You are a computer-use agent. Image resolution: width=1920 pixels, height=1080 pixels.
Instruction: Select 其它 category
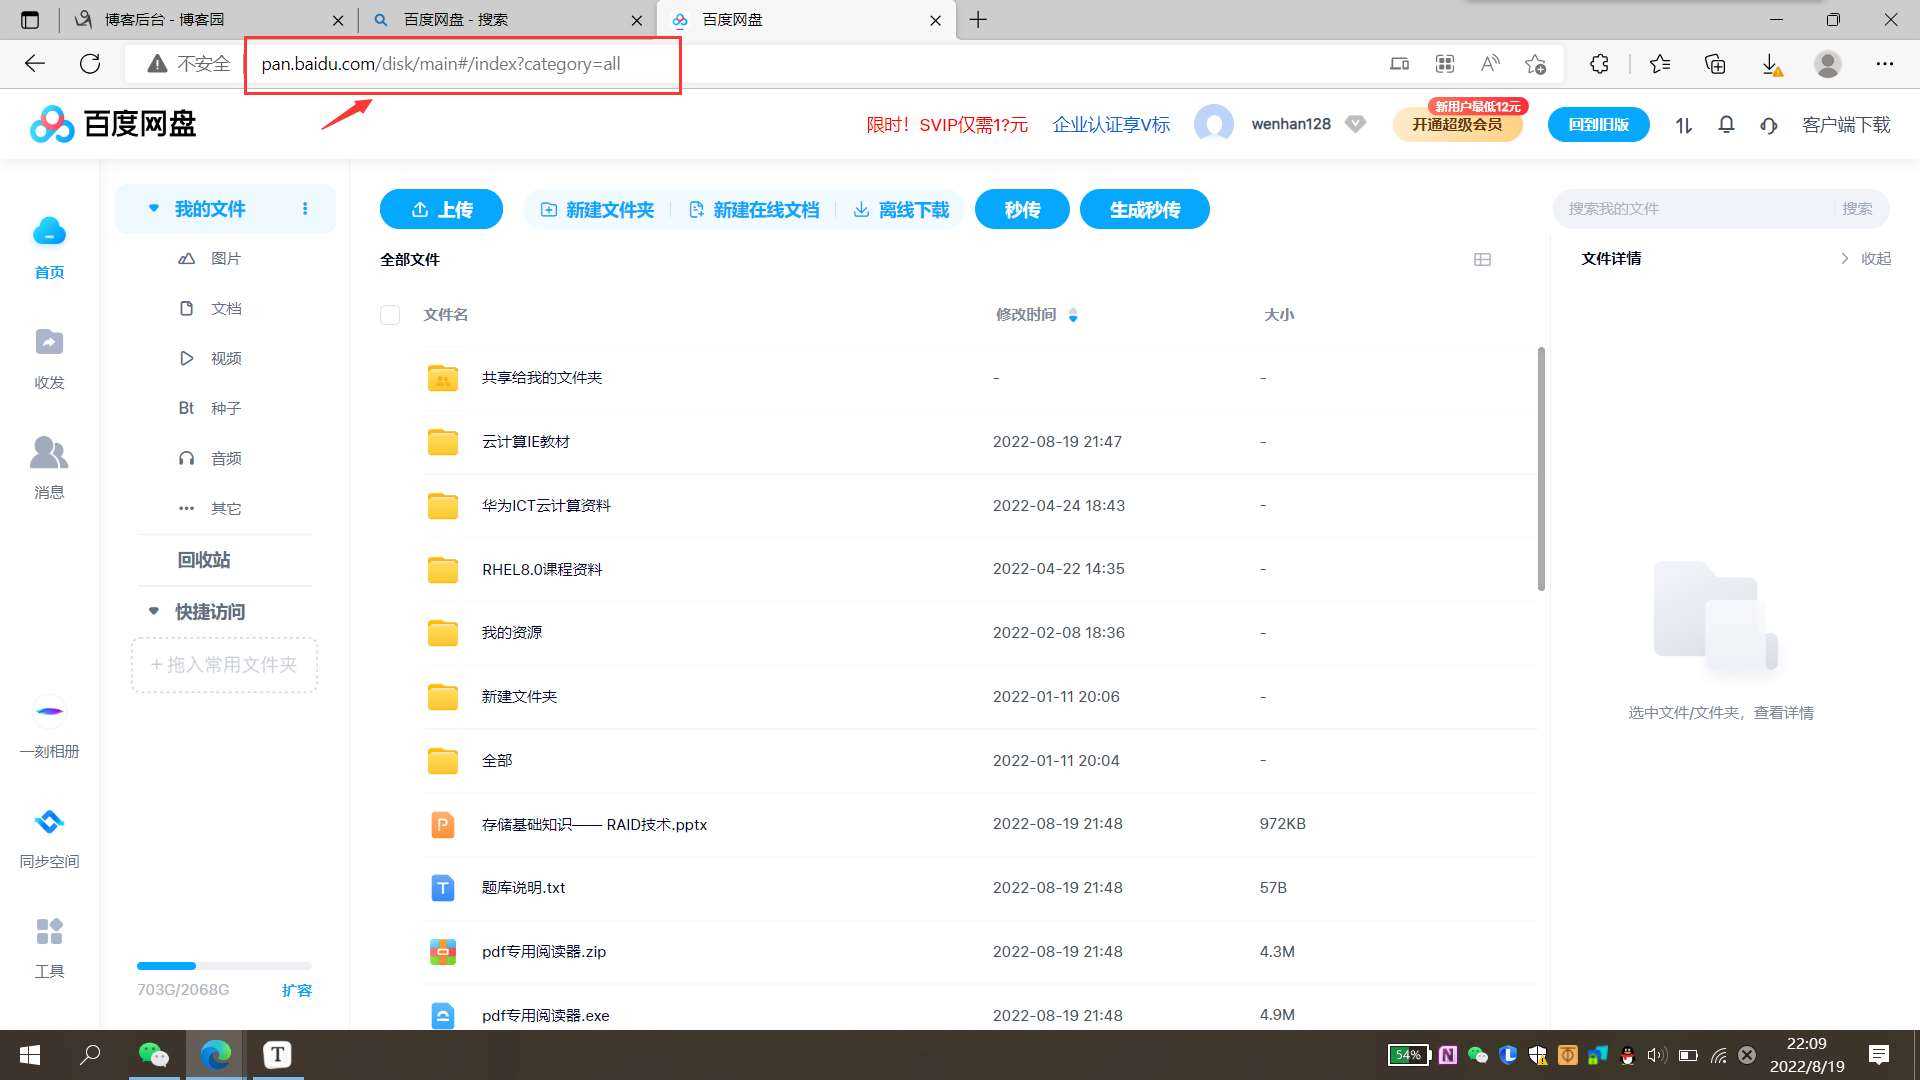click(x=210, y=508)
